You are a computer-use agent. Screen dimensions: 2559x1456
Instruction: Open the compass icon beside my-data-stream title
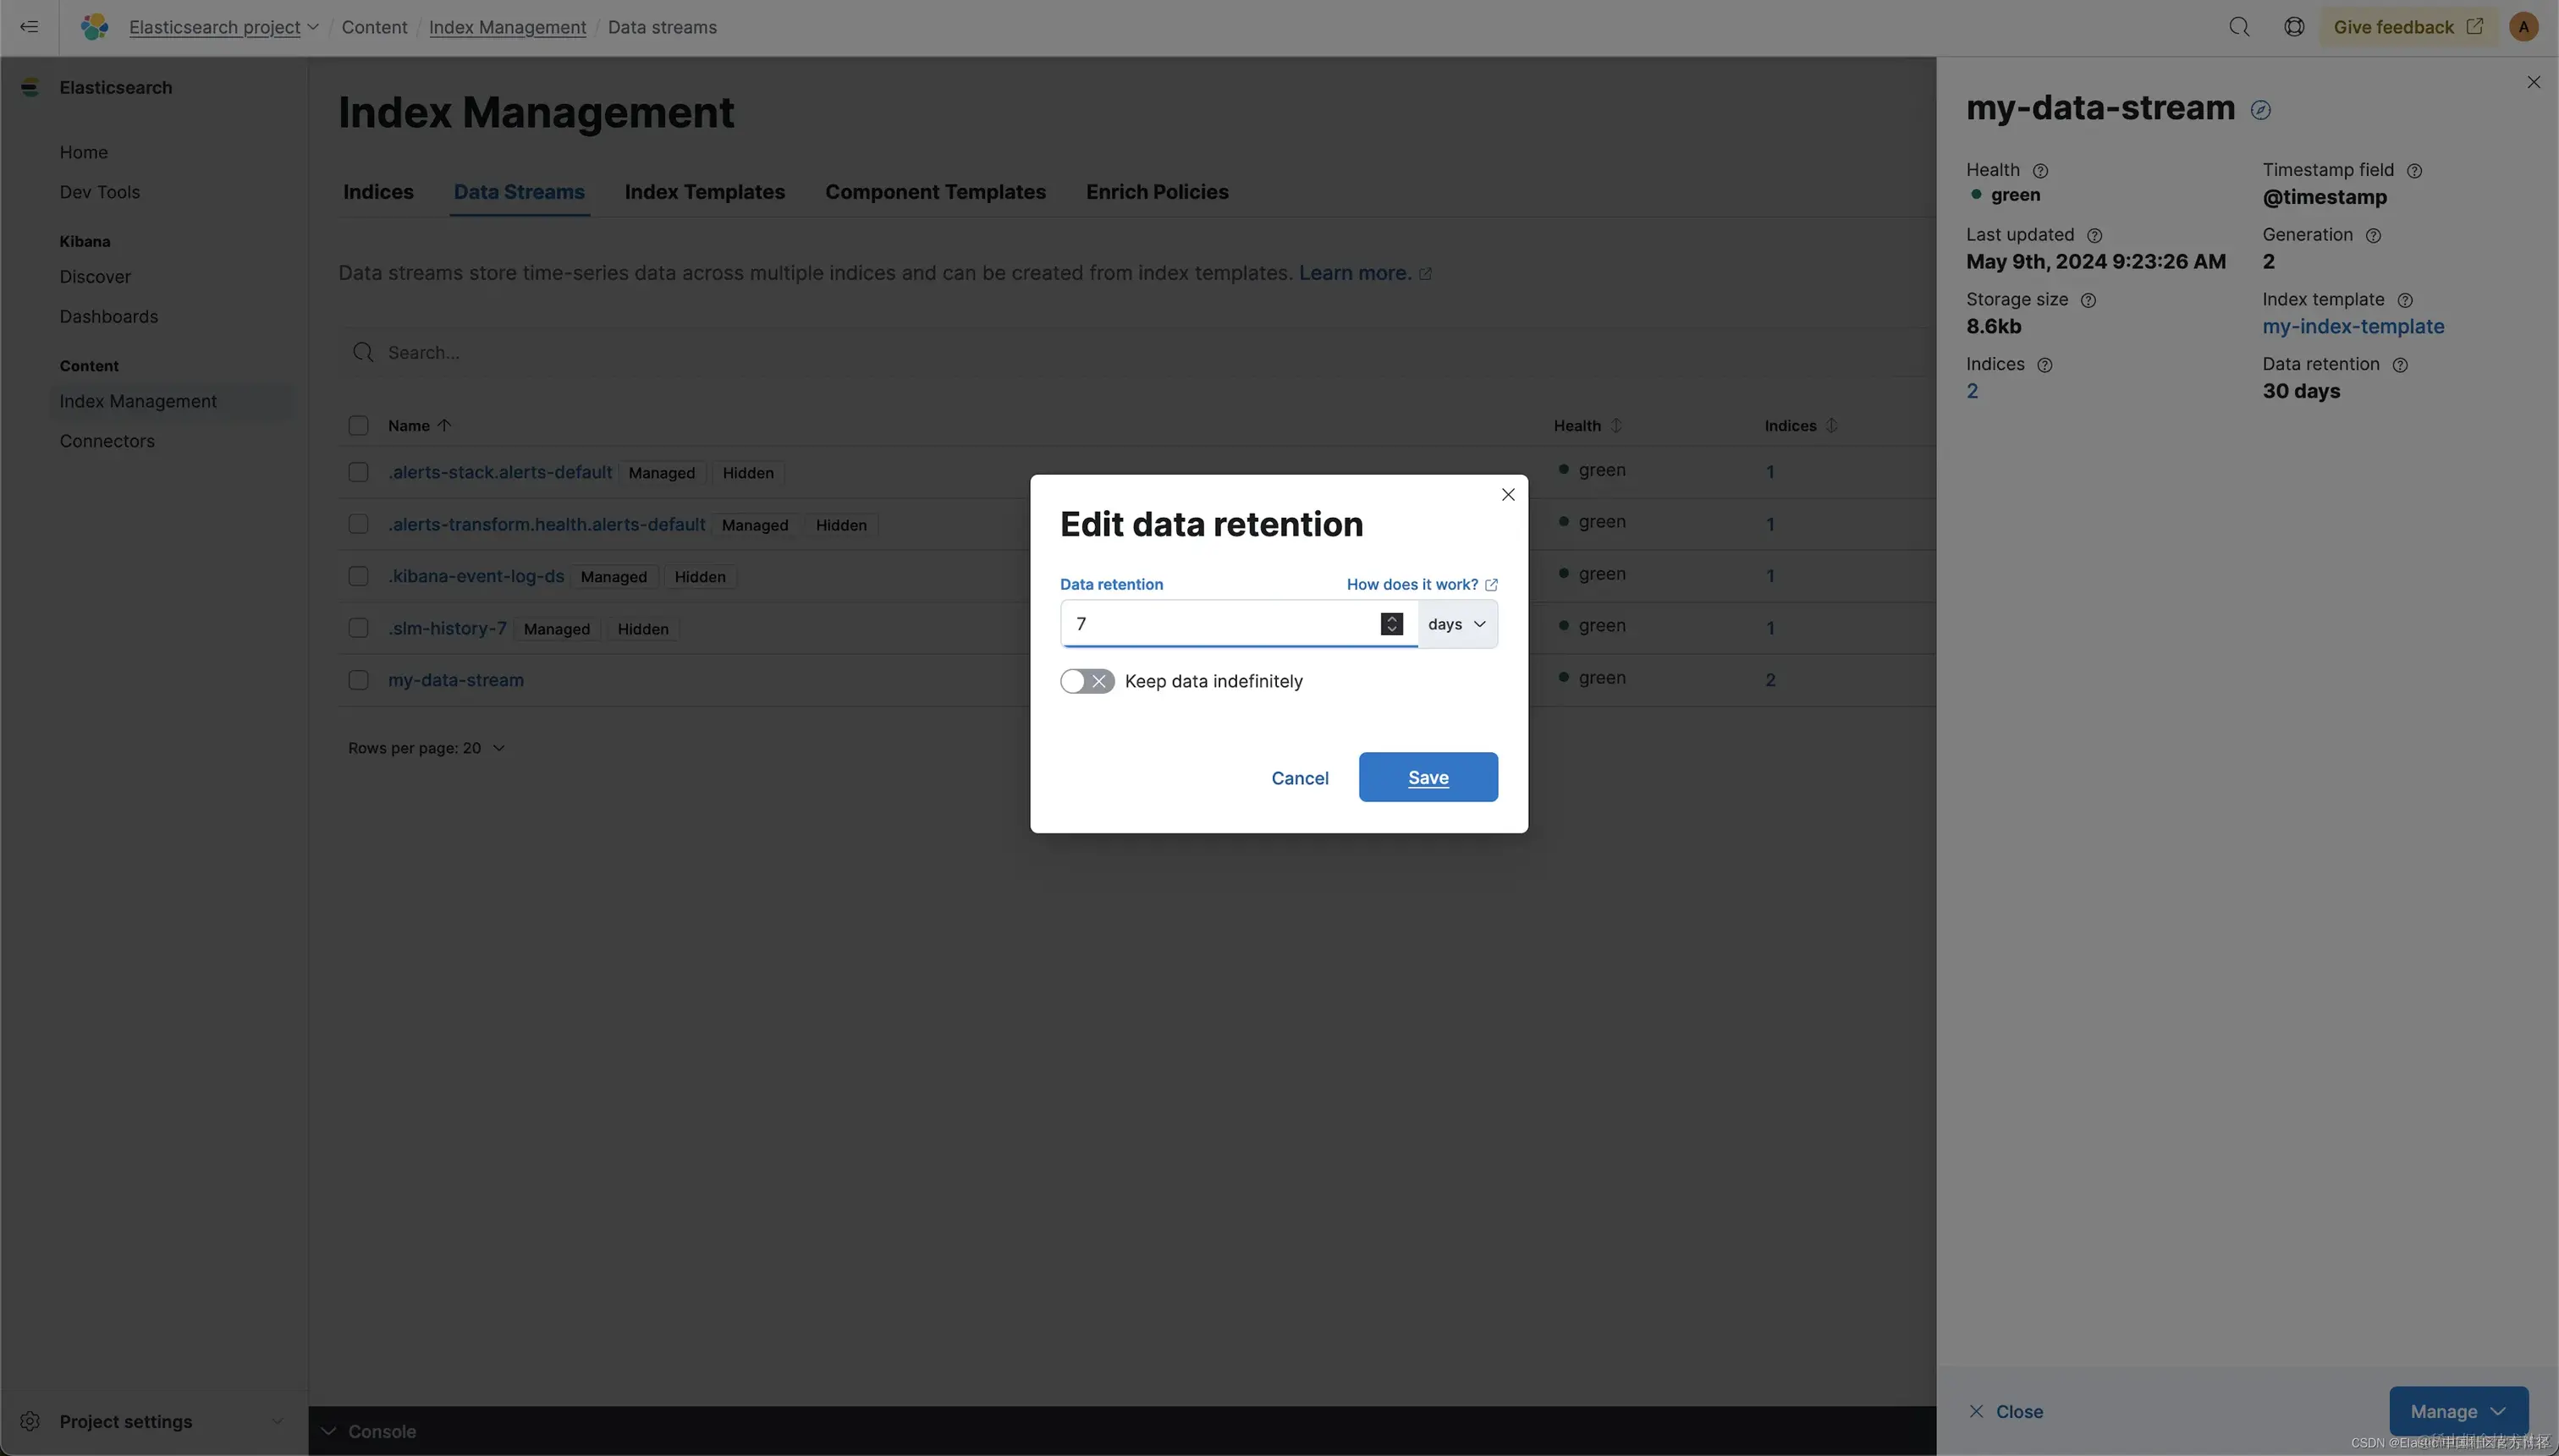[2260, 110]
